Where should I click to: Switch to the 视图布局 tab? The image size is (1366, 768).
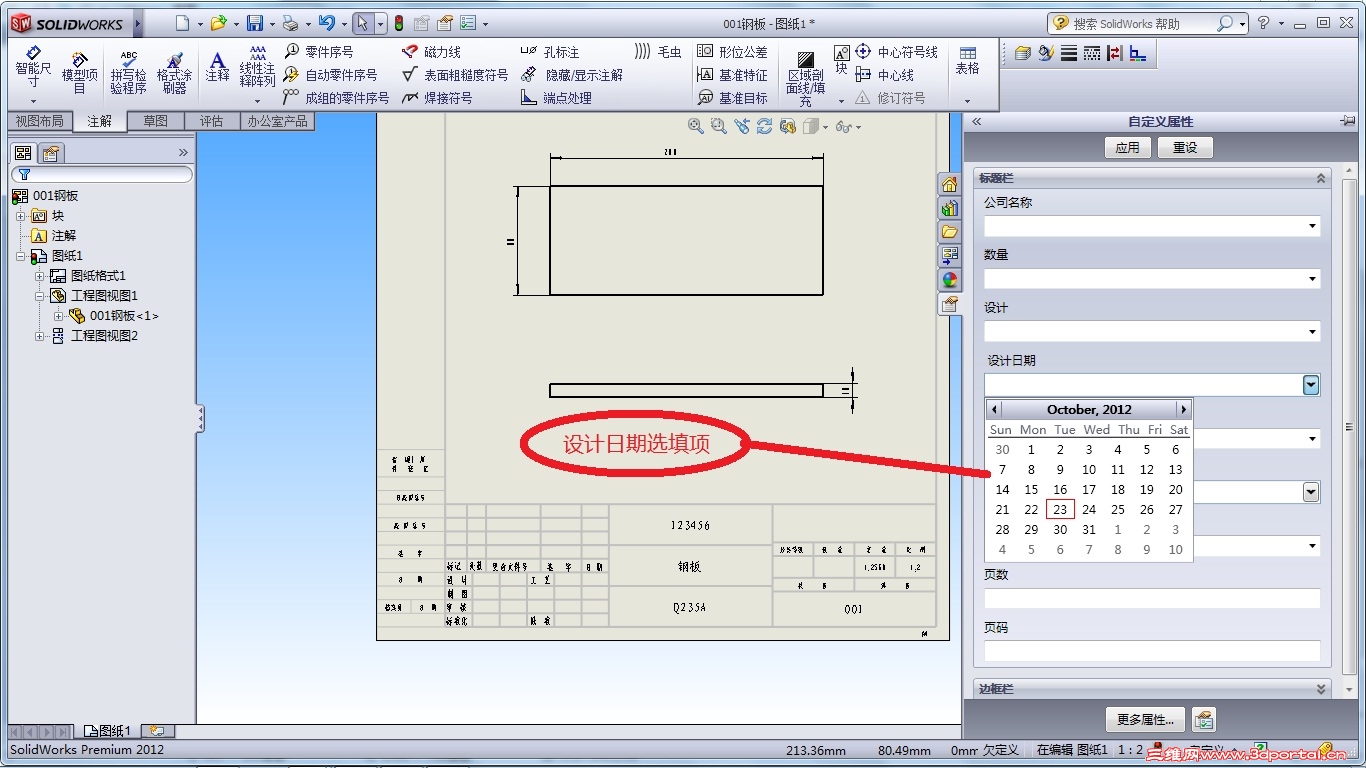click(39, 121)
